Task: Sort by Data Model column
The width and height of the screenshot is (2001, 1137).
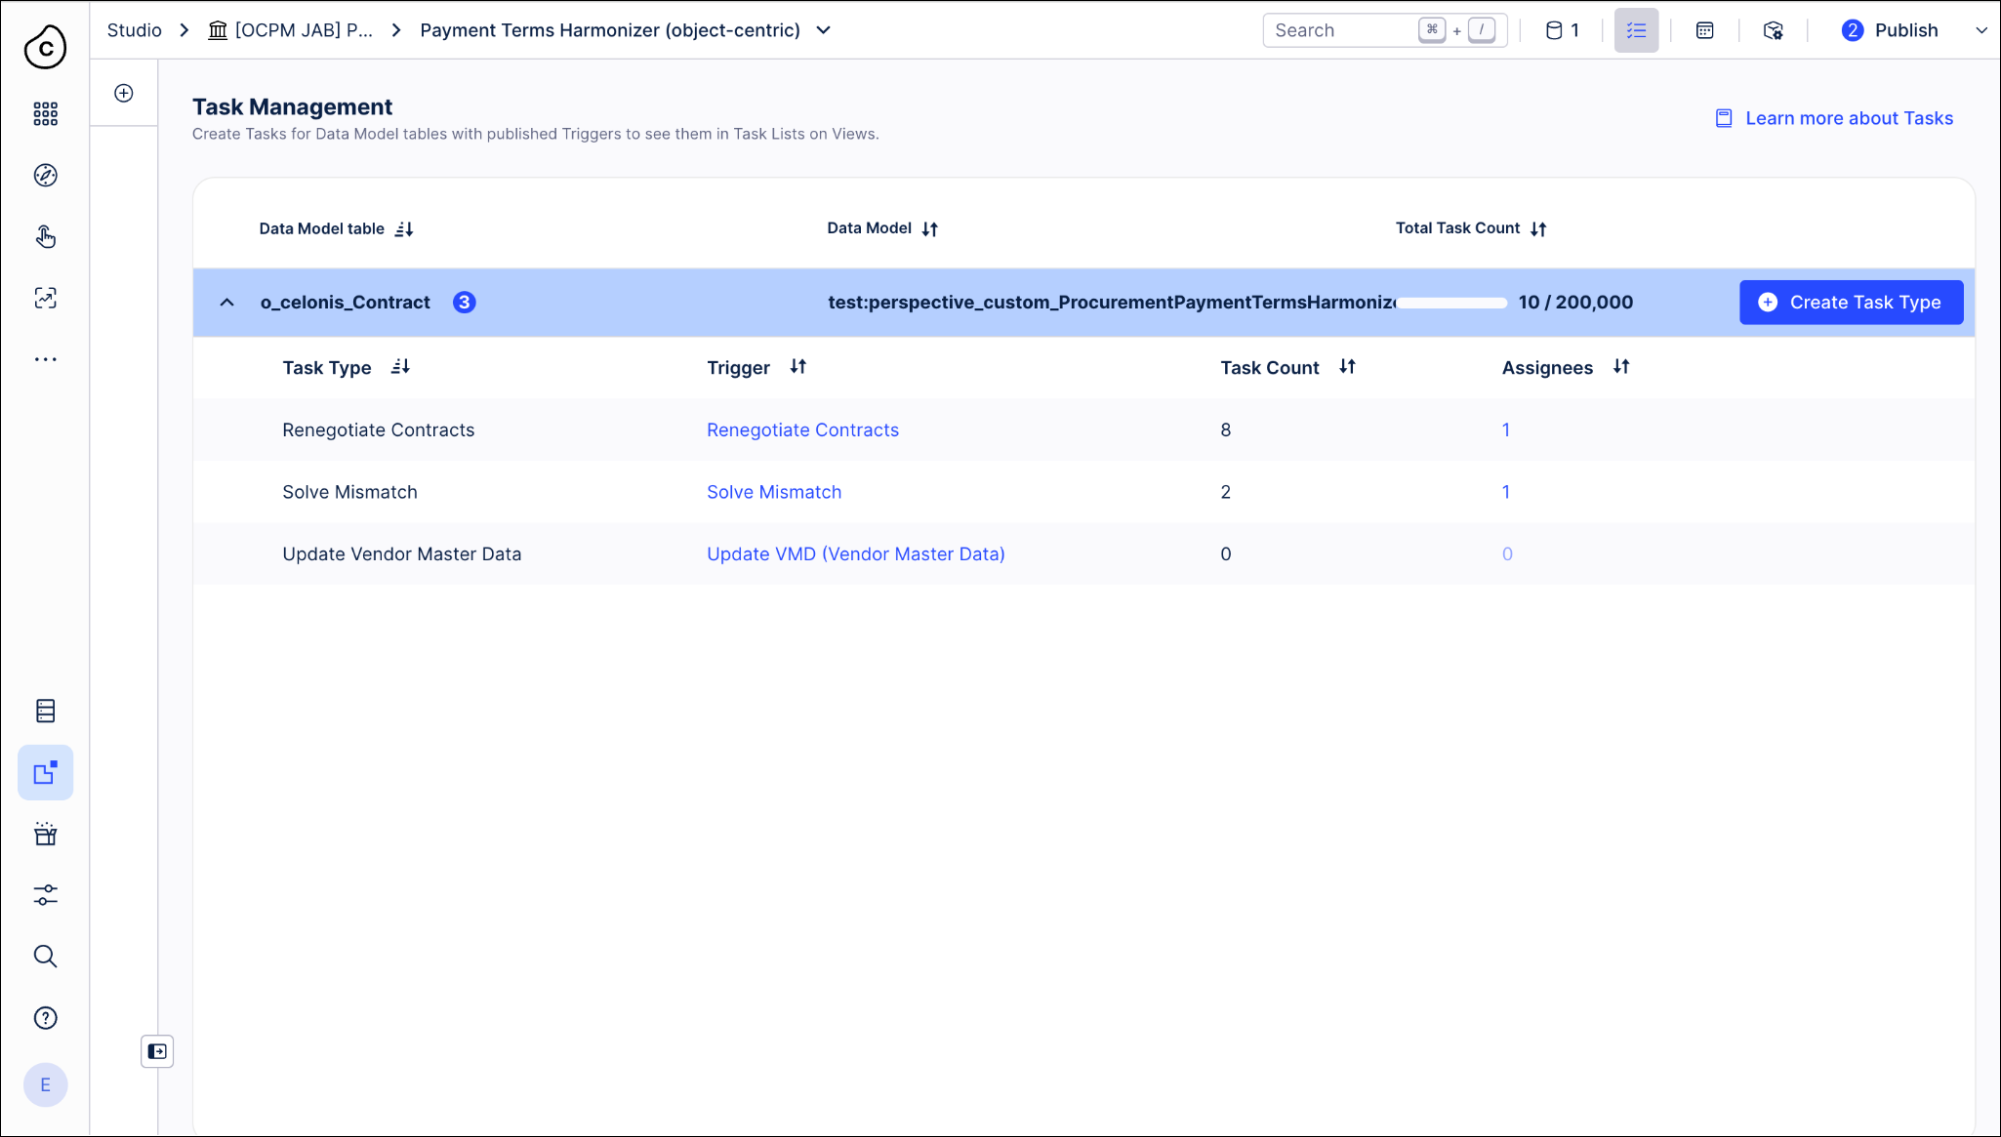Action: [930, 229]
